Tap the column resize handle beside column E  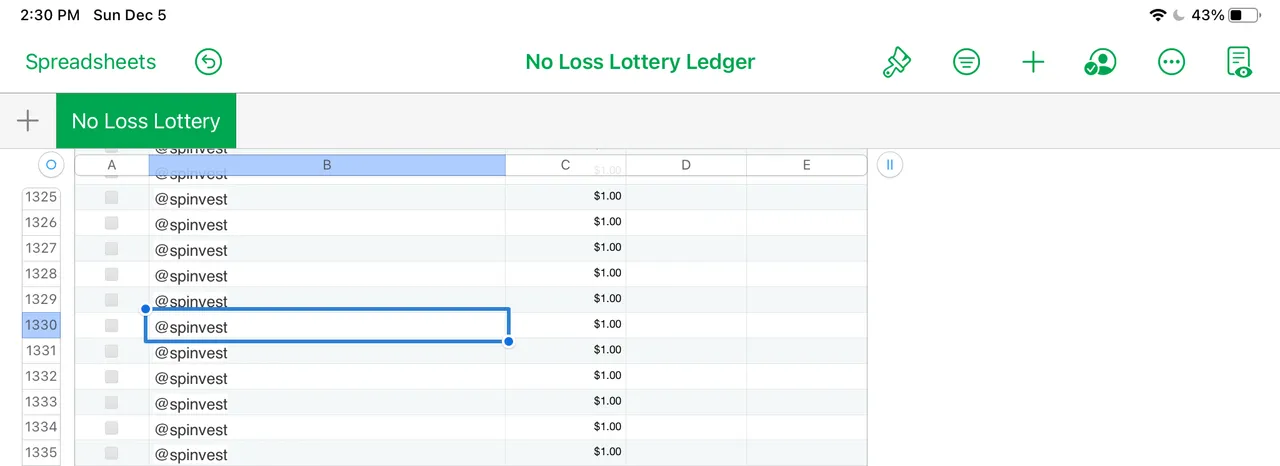(889, 164)
